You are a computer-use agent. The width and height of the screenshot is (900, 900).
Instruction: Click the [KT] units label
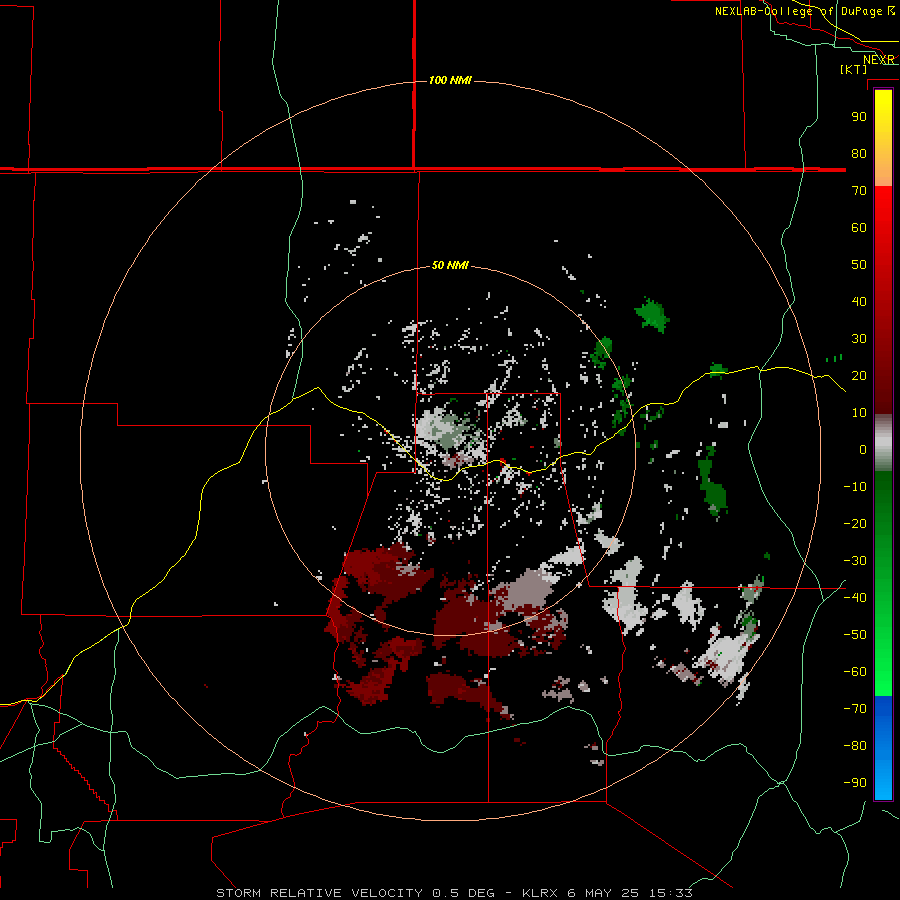click(854, 69)
